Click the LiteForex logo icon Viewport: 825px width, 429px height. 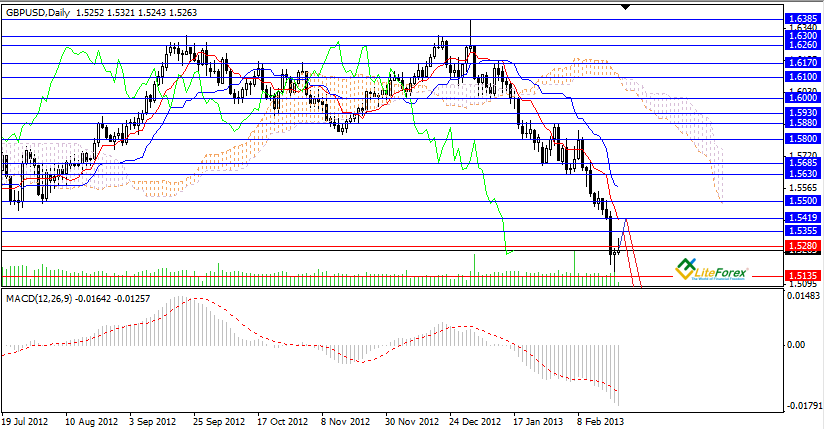coord(687,267)
